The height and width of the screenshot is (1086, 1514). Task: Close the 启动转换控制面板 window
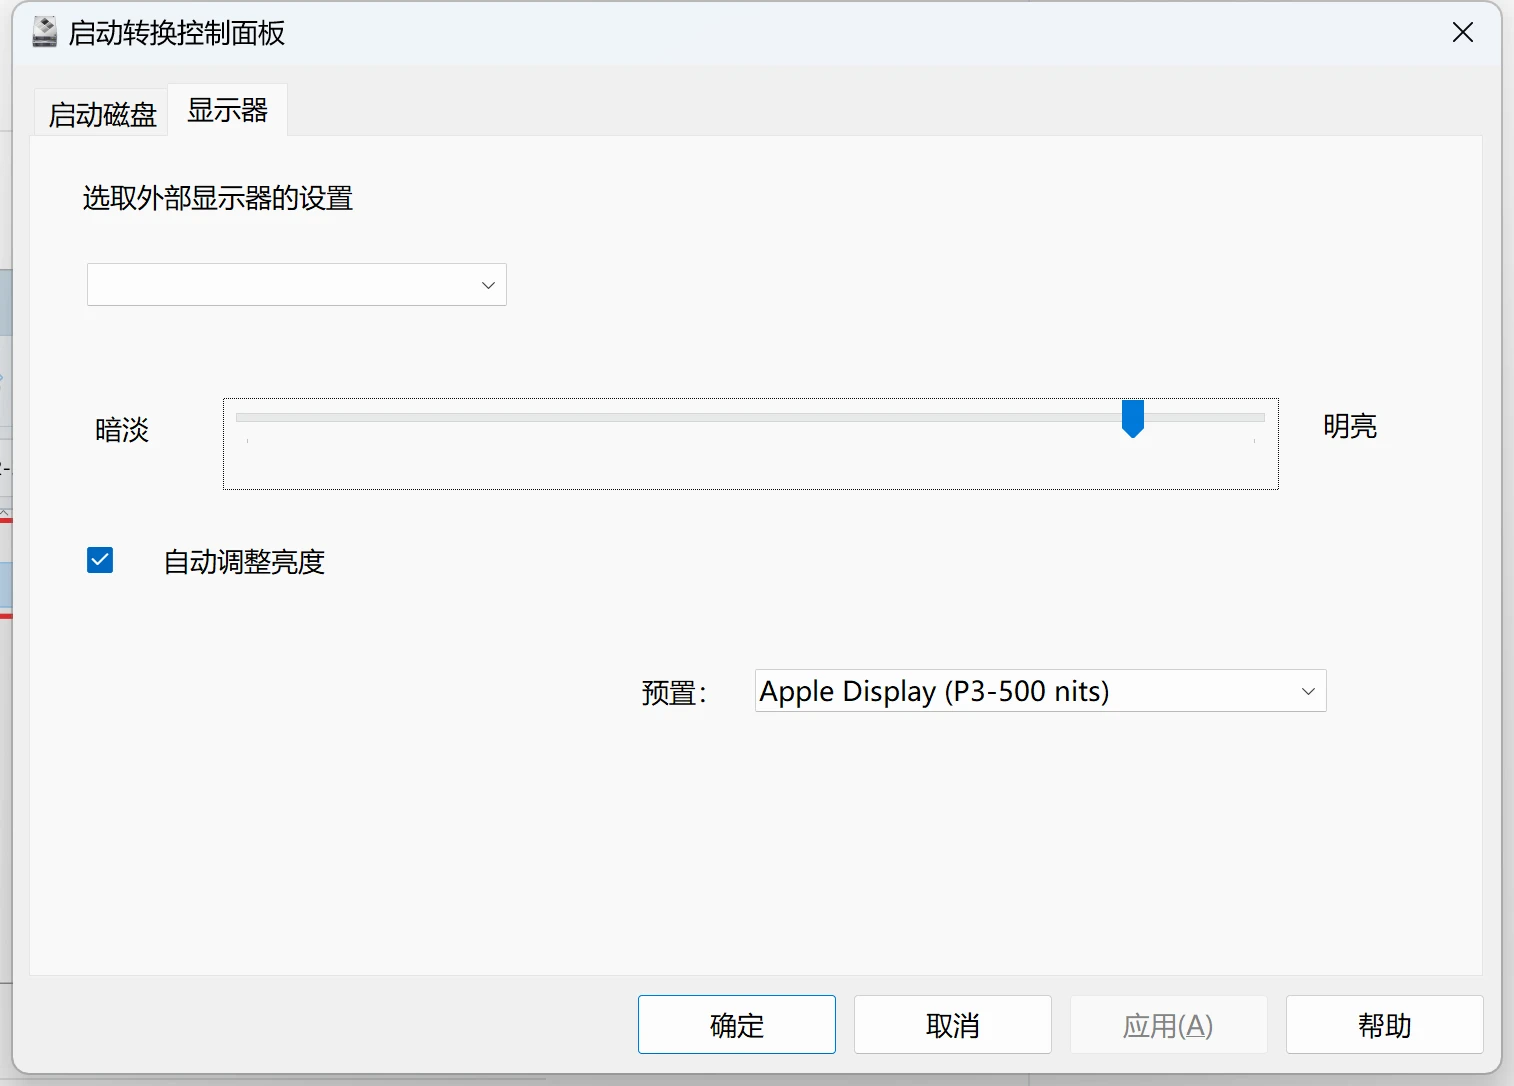pos(1463,33)
